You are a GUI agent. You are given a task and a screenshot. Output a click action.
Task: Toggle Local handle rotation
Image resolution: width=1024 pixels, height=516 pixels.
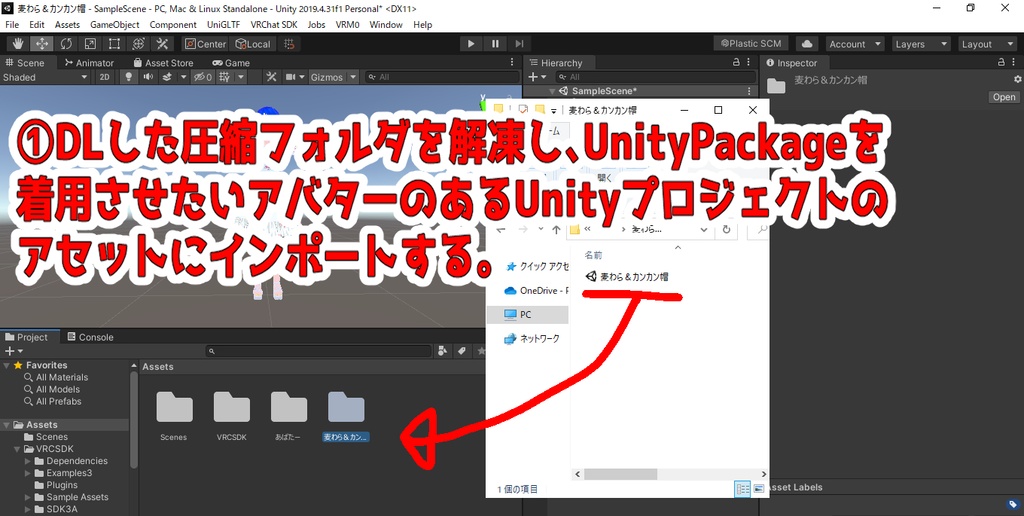tap(253, 44)
